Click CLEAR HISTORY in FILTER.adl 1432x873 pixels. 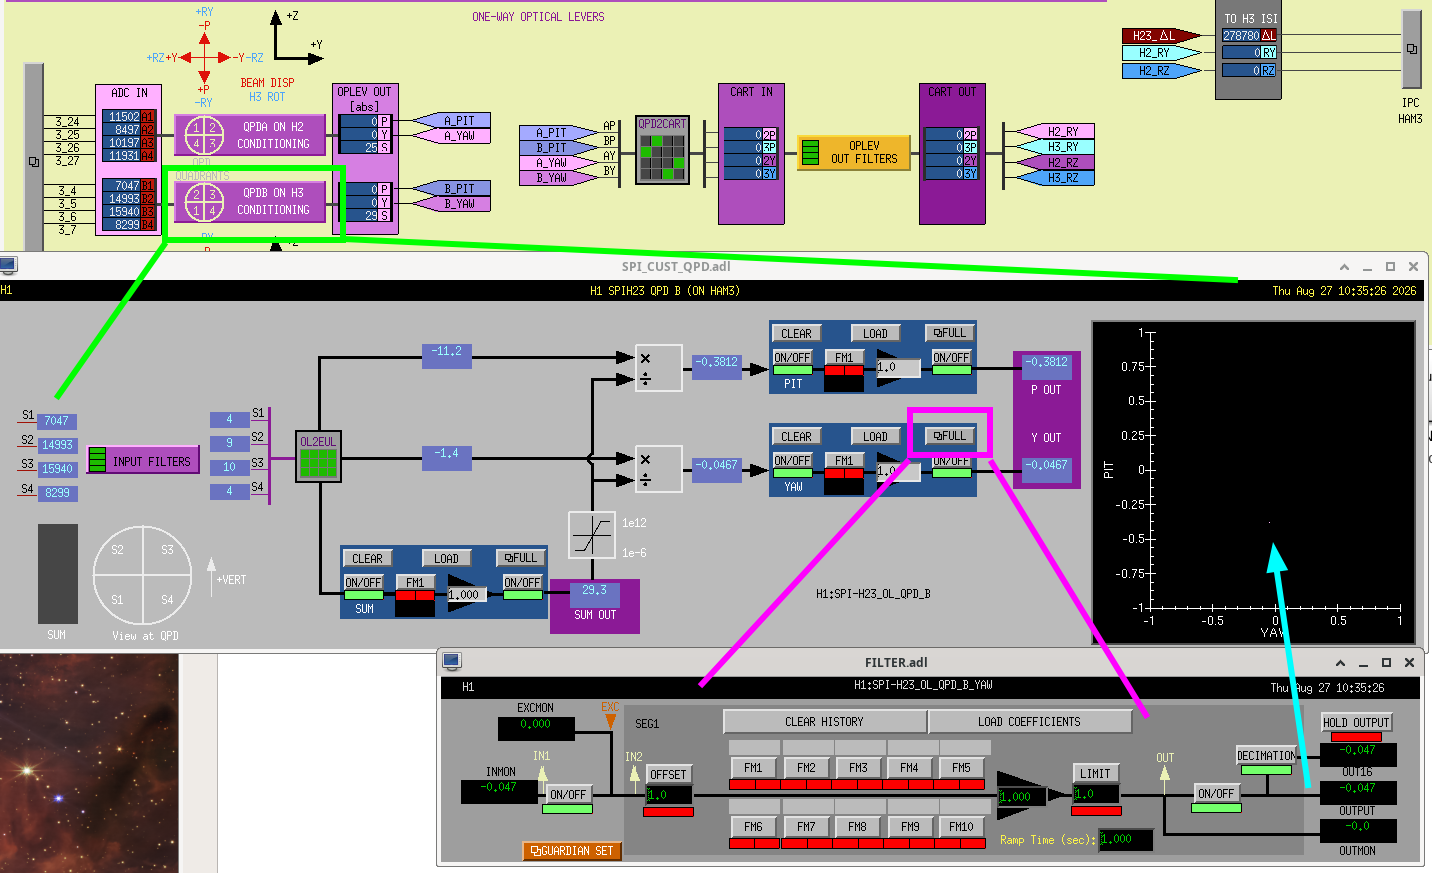click(x=824, y=721)
